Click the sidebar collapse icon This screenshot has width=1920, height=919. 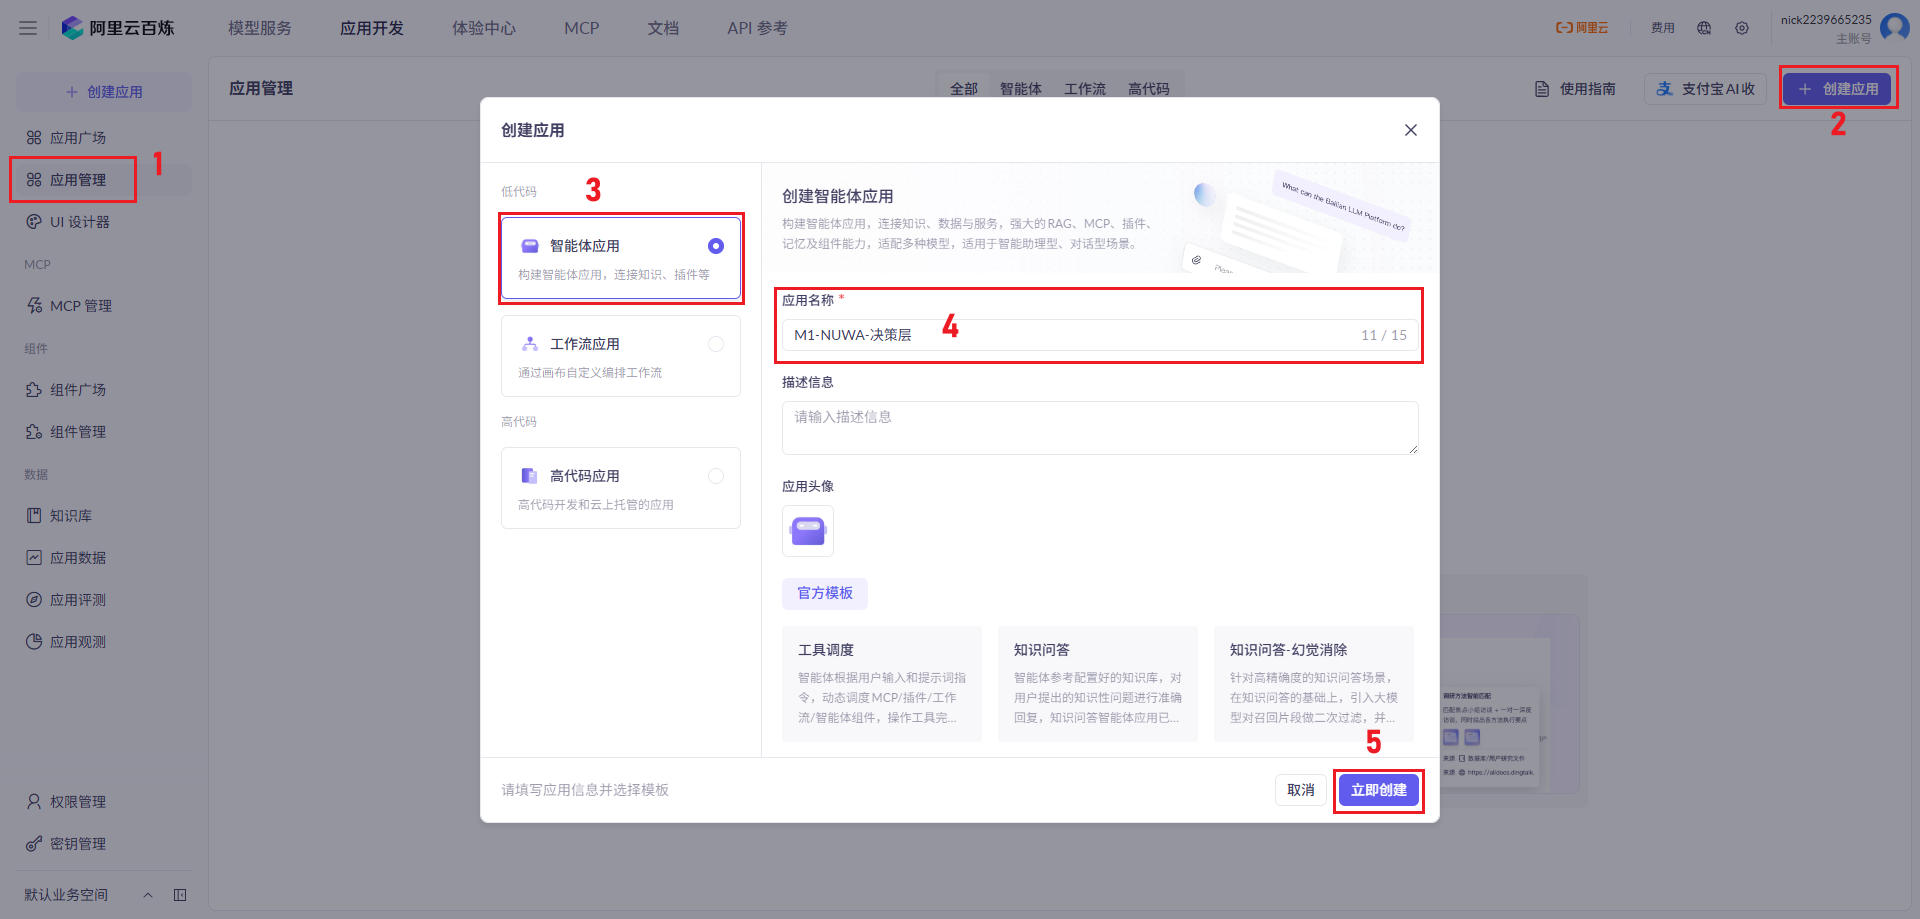coord(180,895)
